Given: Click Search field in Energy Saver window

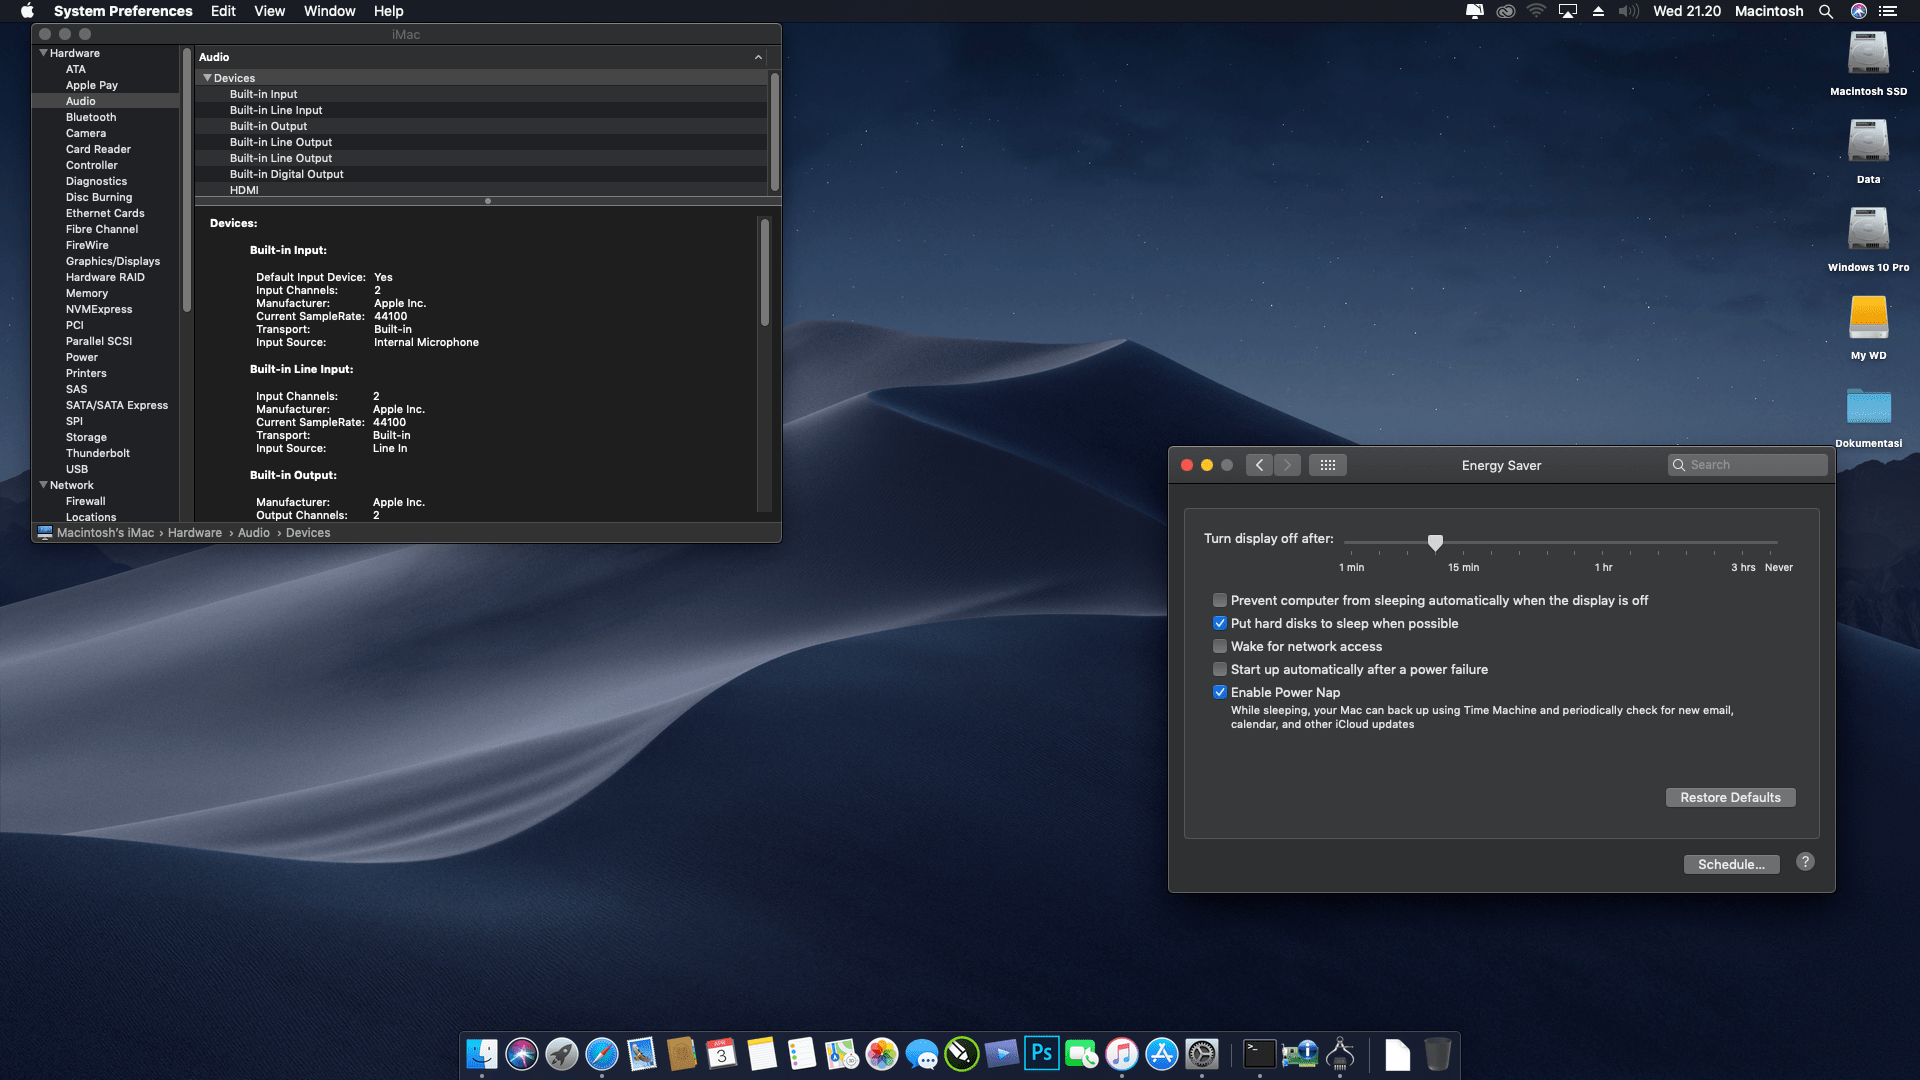Looking at the screenshot, I should 1748,465.
